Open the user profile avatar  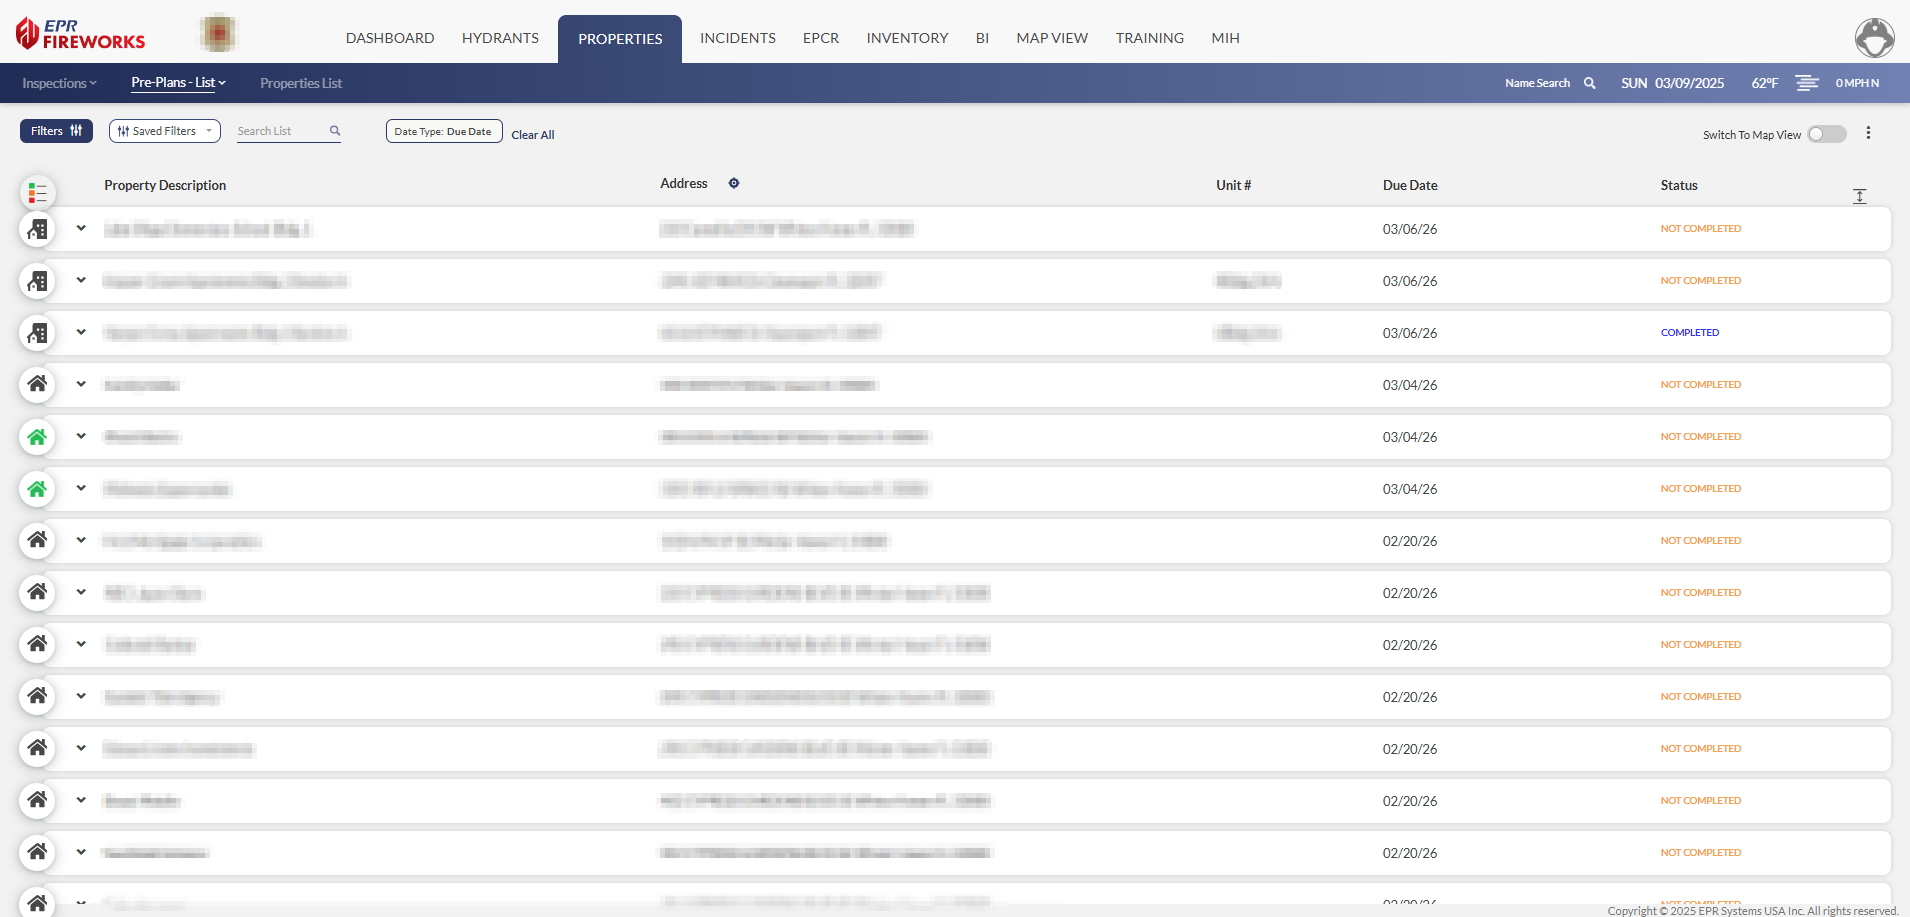coord(1874,38)
